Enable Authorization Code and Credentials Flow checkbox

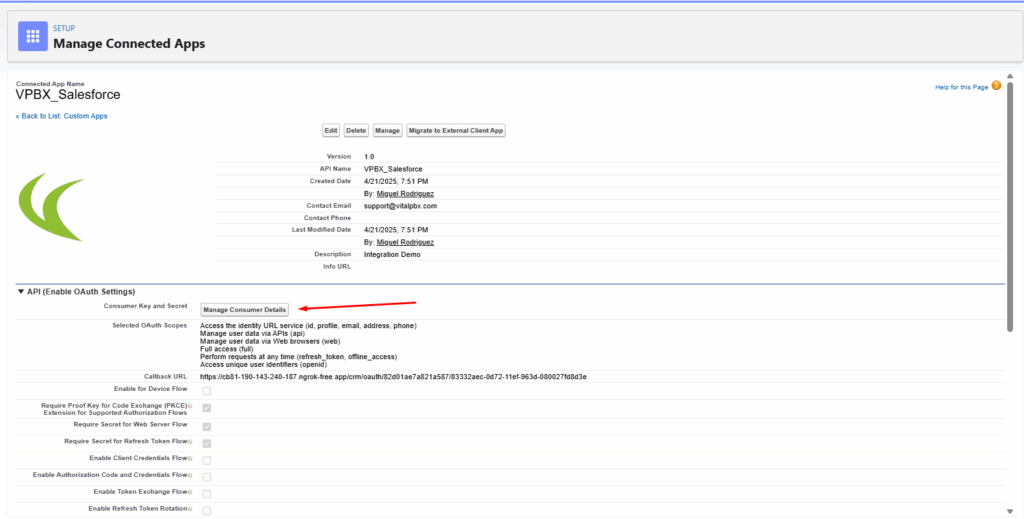pyautogui.click(x=206, y=477)
